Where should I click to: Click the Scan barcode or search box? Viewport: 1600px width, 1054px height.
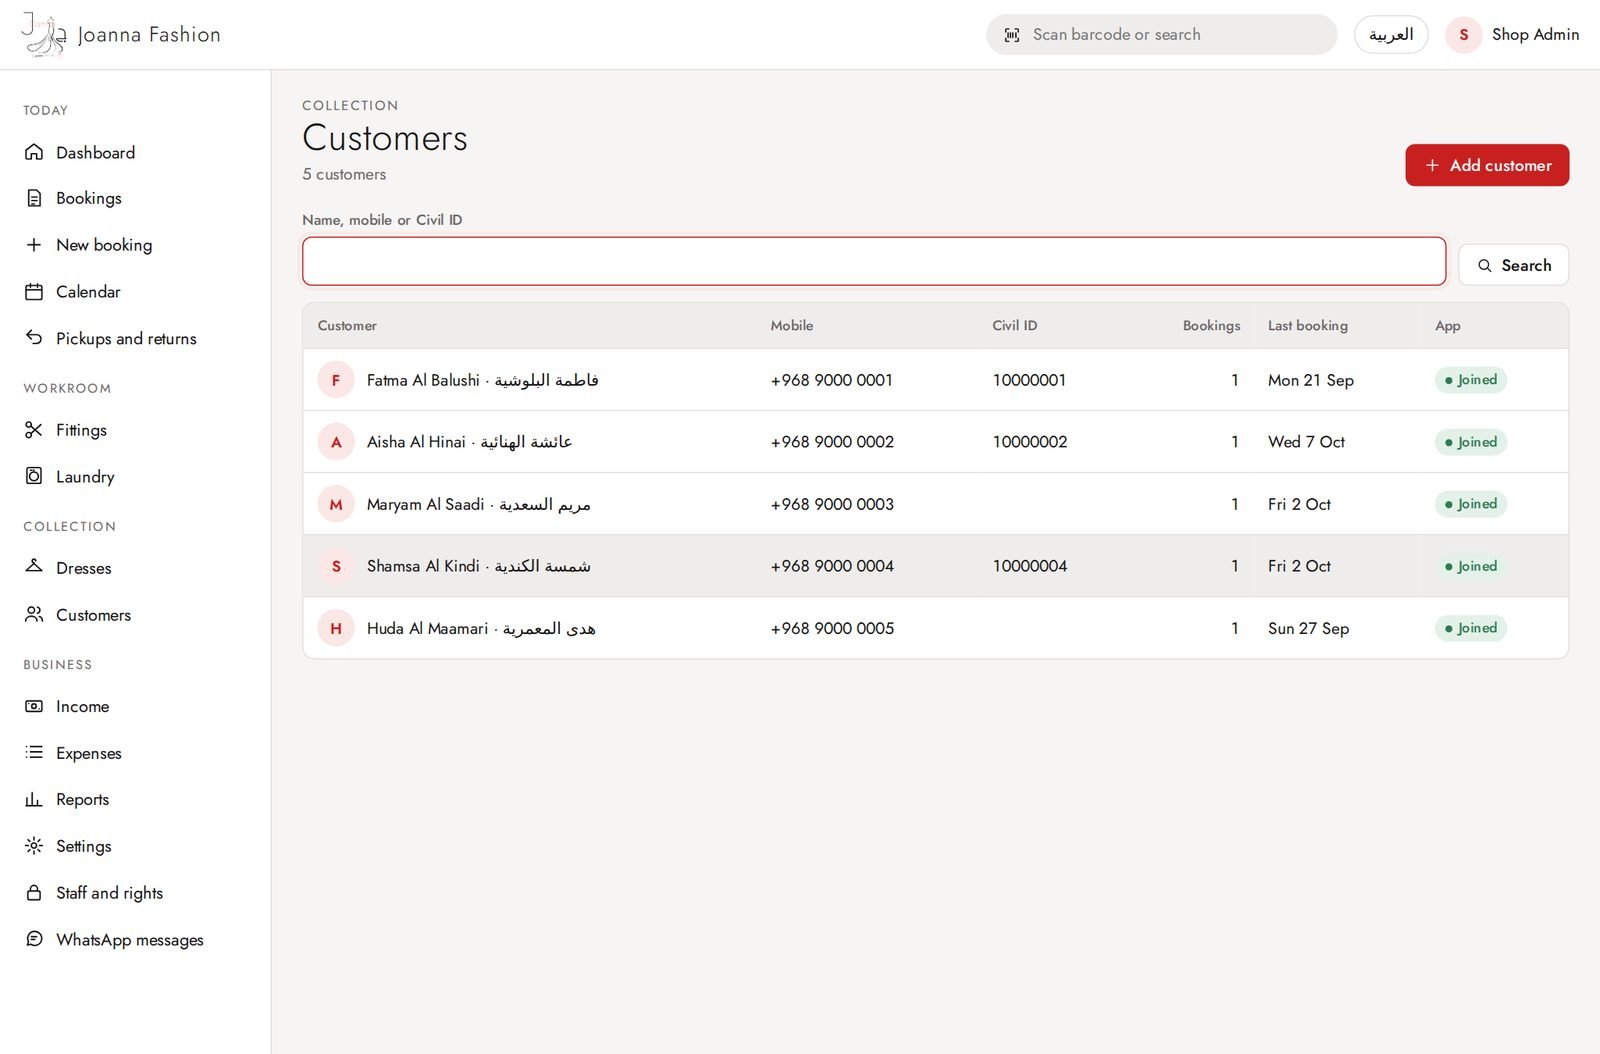pyautogui.click(x=1161, y=35)
